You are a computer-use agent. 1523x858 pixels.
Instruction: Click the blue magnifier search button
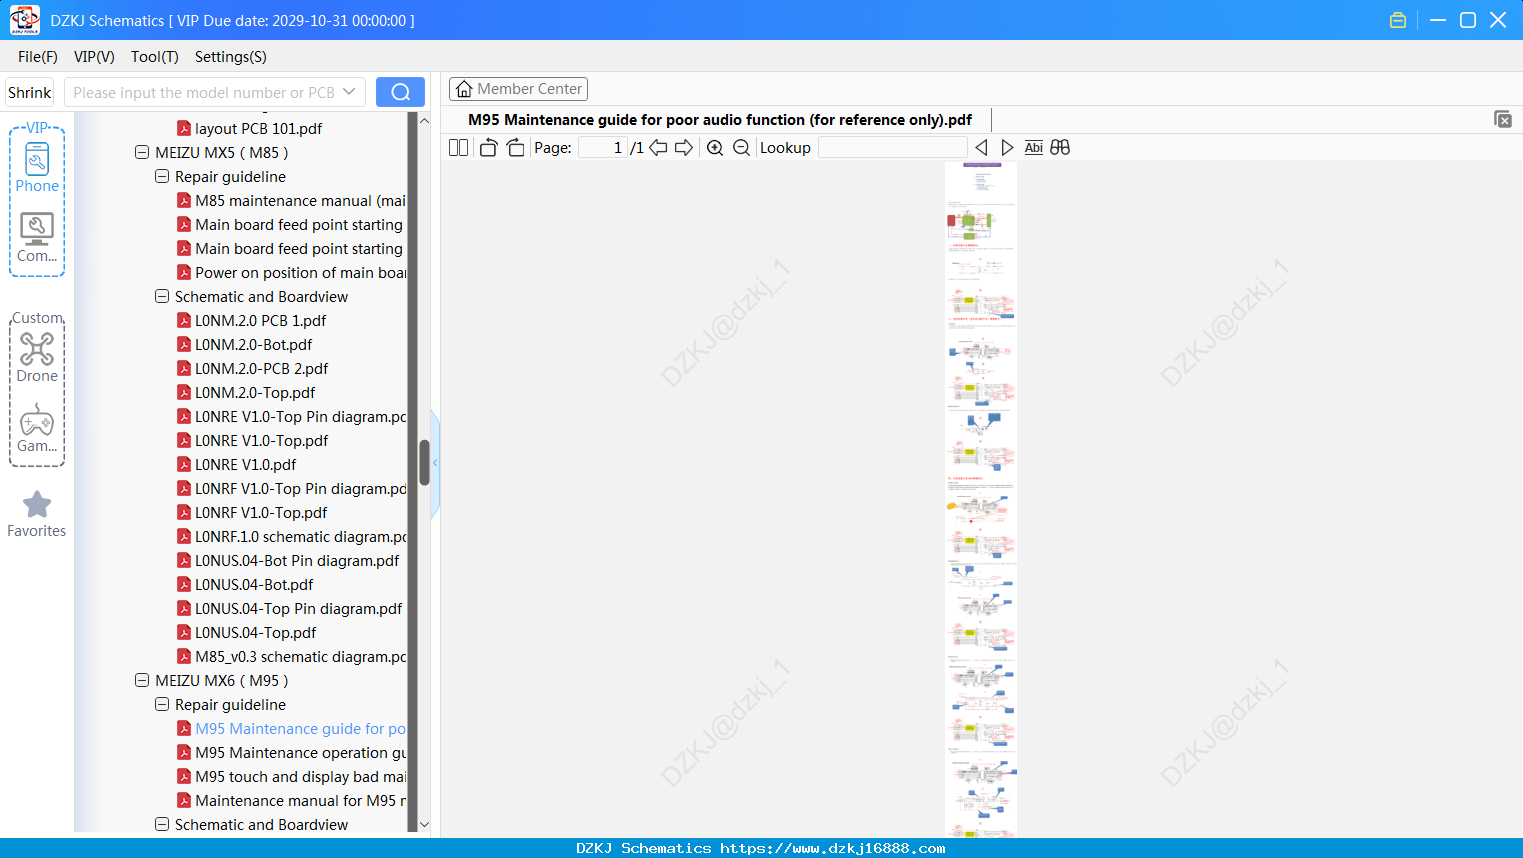(x=400, y=92)
